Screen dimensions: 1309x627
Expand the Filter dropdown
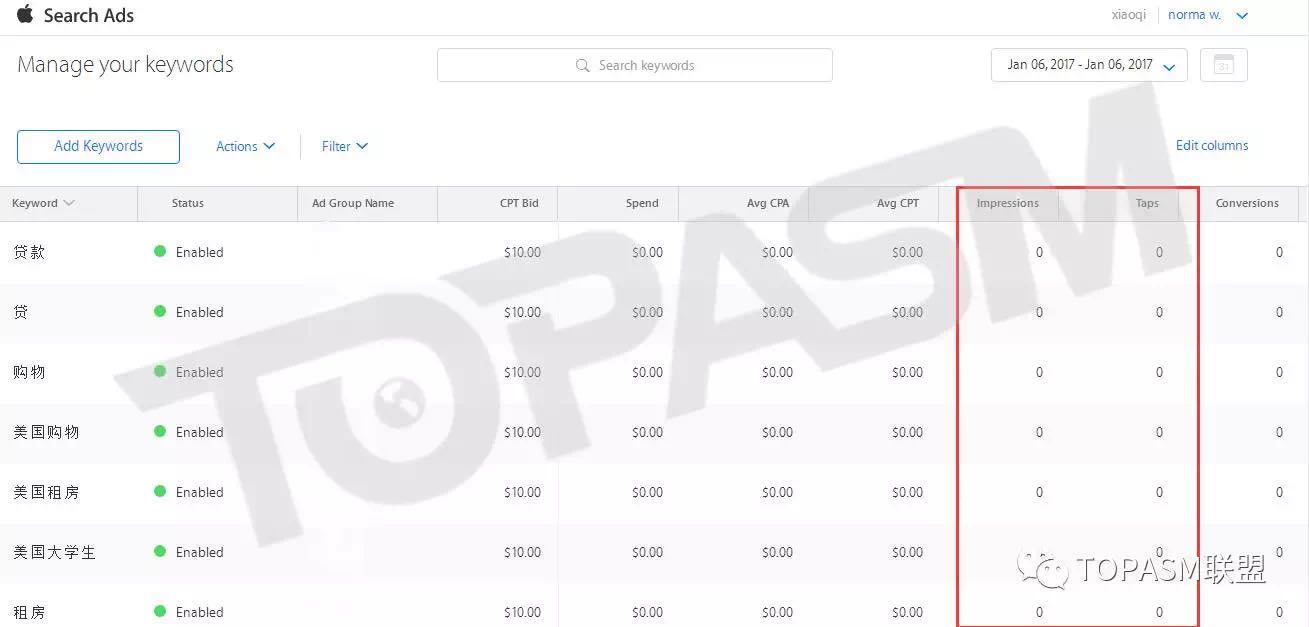[345, 146]
